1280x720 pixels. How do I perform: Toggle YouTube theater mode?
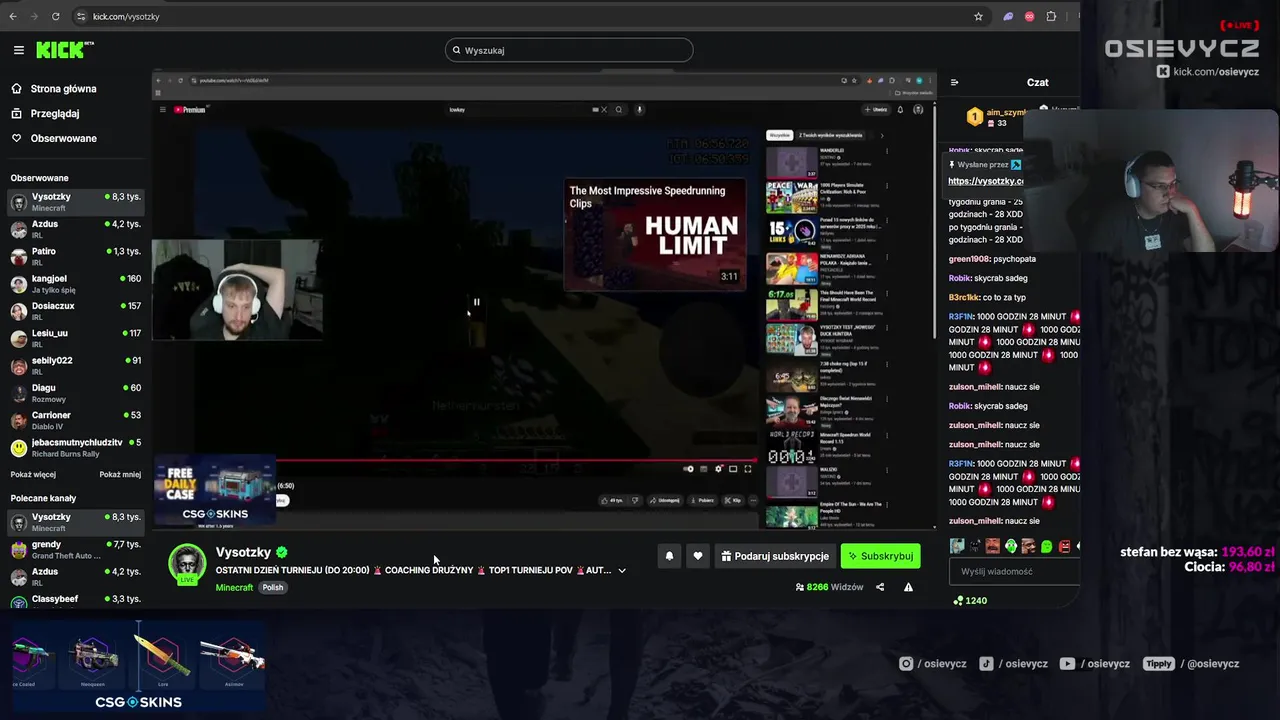tap(733, 469)
